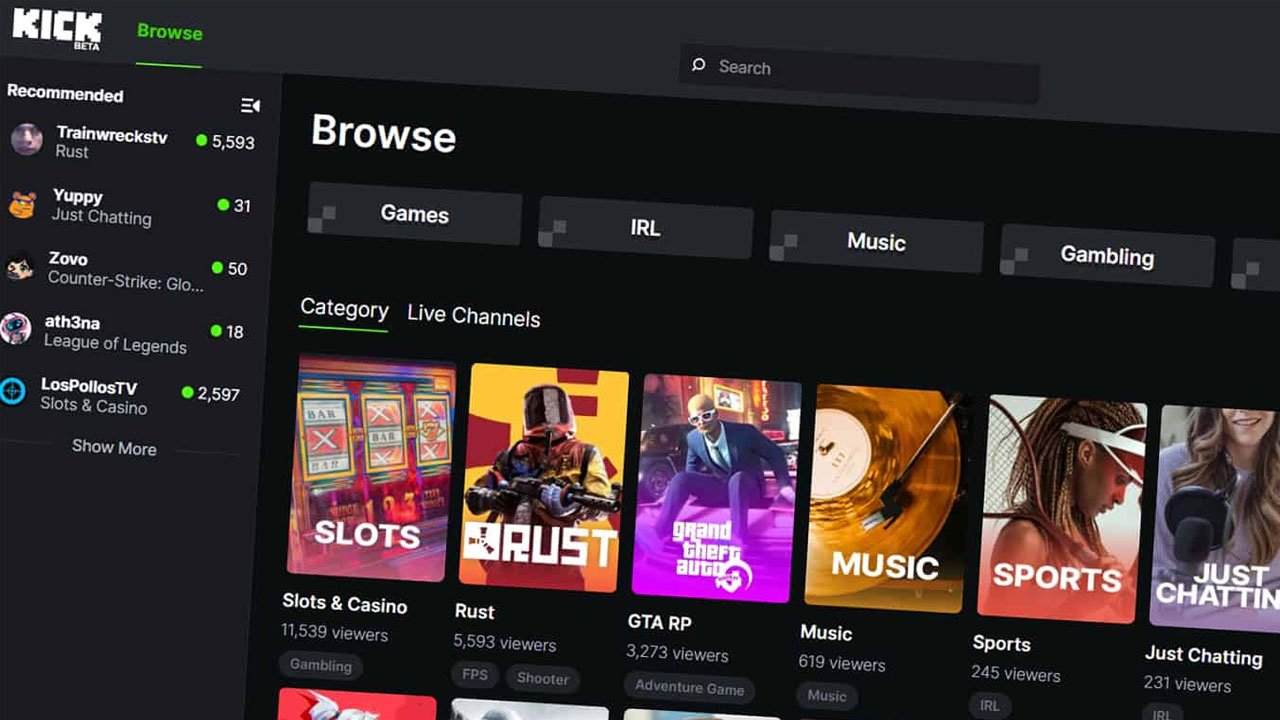The height and width of the screenshot is (720, 1280).
Task: Click the '11,539 viewers' text
Action: coord(334,632)
